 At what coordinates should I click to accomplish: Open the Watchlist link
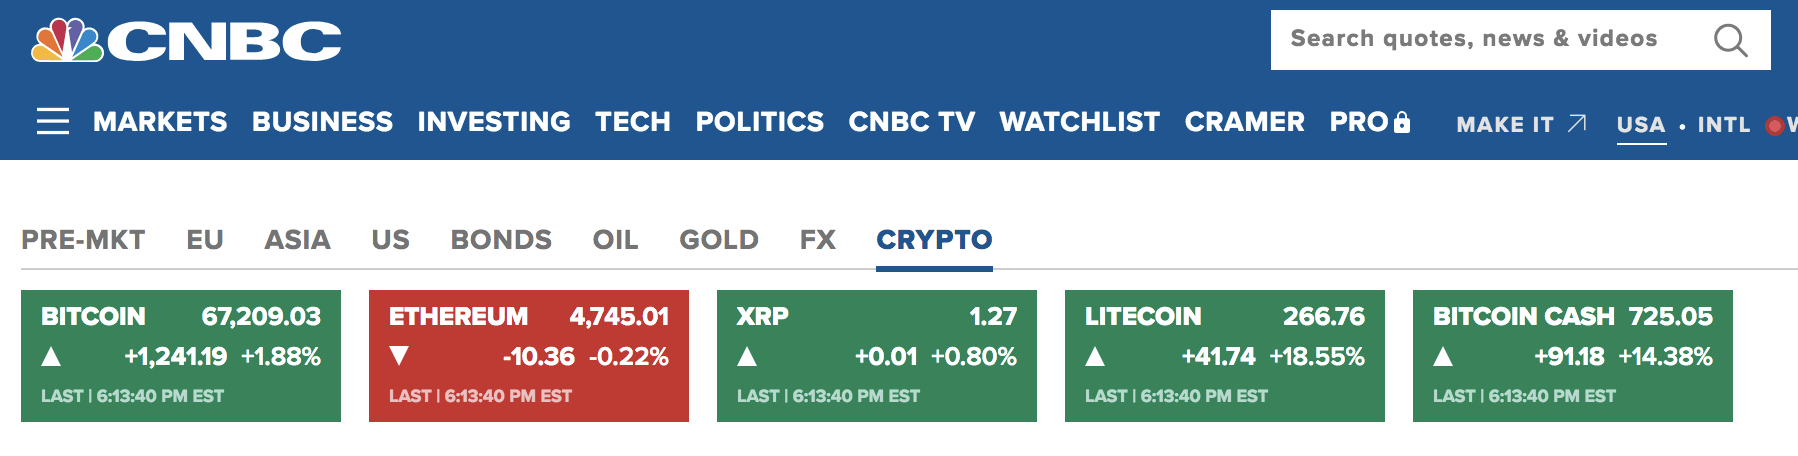click(1080, 122)
